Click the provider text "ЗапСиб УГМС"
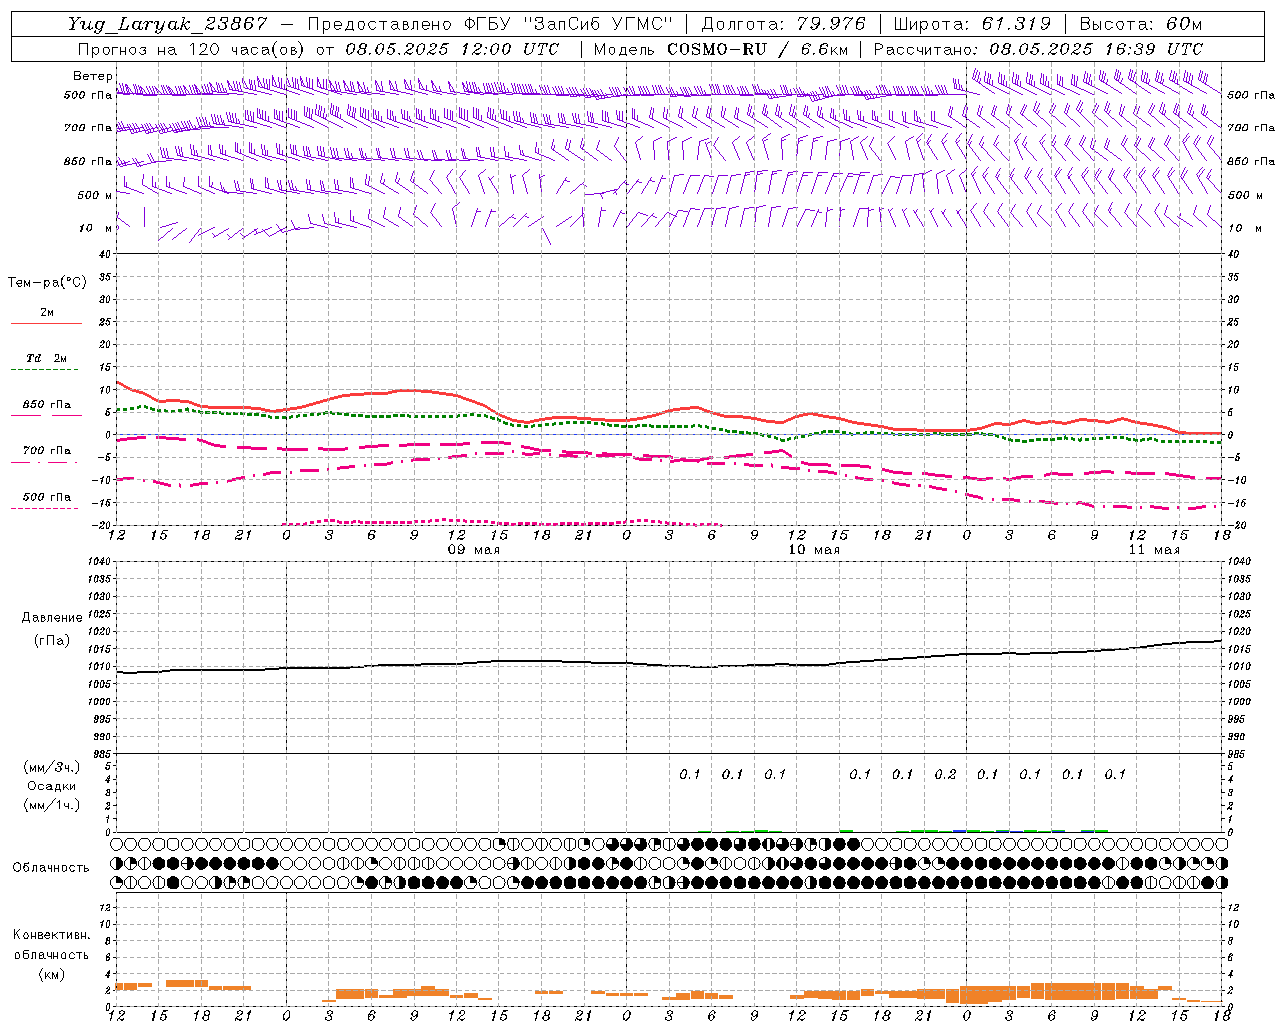Viewport: 1280px width, 1024px height. 598,24
